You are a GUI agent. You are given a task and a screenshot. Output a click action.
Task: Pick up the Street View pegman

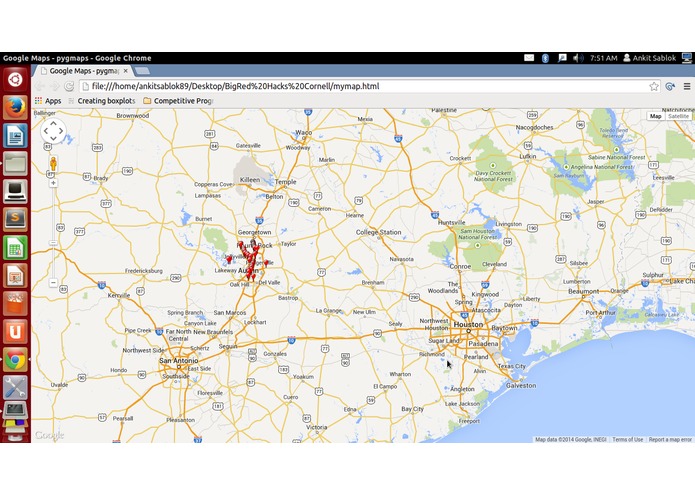coord(53,163)
